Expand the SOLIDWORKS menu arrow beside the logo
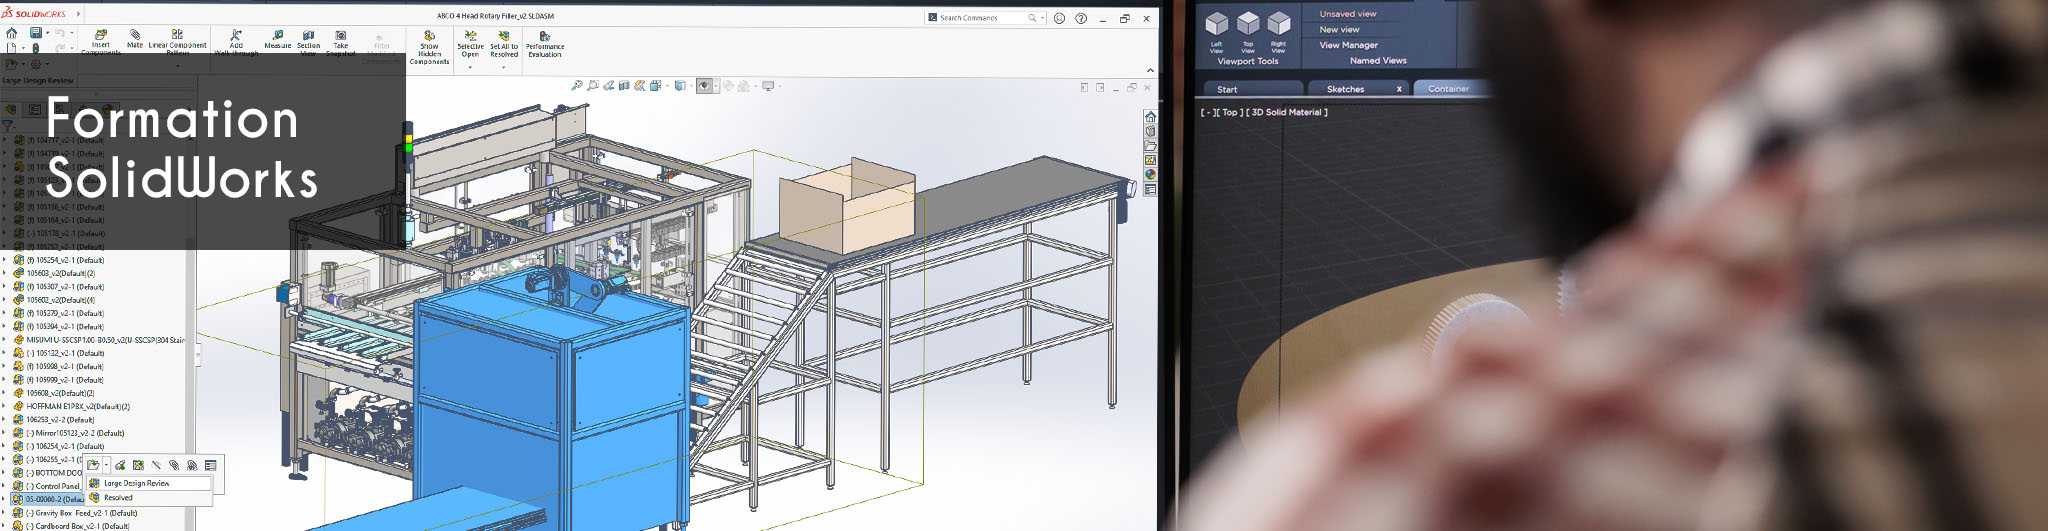The width and height of the screenshot is (2048, 531). [x=78, y=14]
